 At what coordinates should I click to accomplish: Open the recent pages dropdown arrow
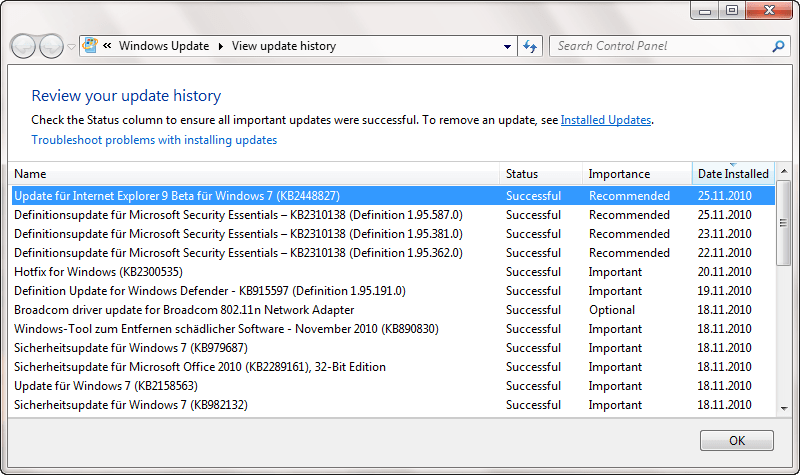[71, 46]
